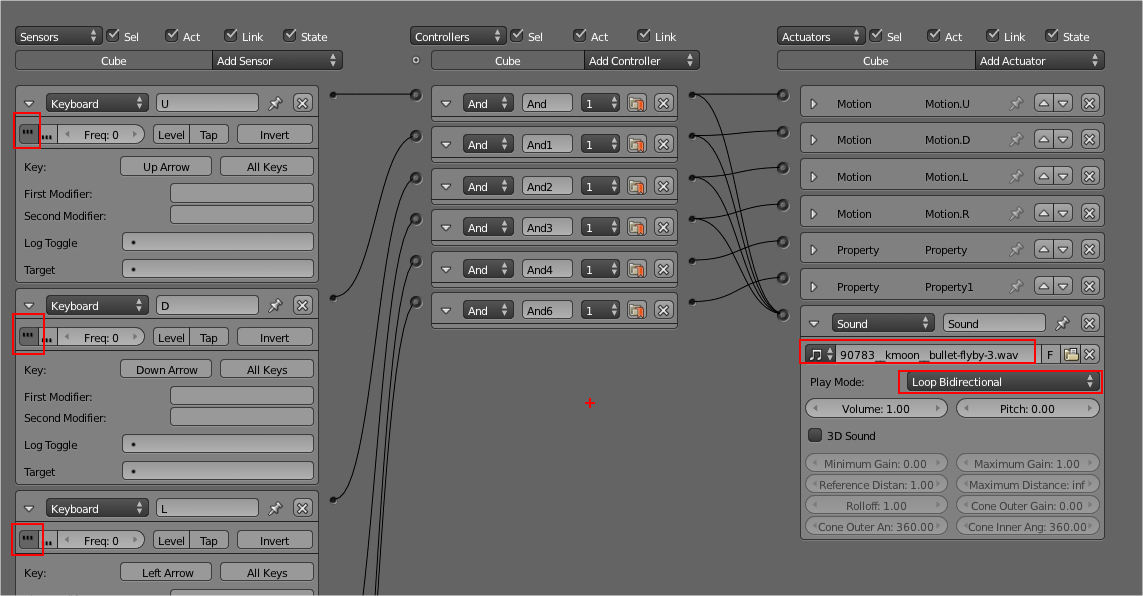1143x596 pixels.
Task: Pin the Sound actuator
Action: pyautogui.click(x=1063, y=323)
